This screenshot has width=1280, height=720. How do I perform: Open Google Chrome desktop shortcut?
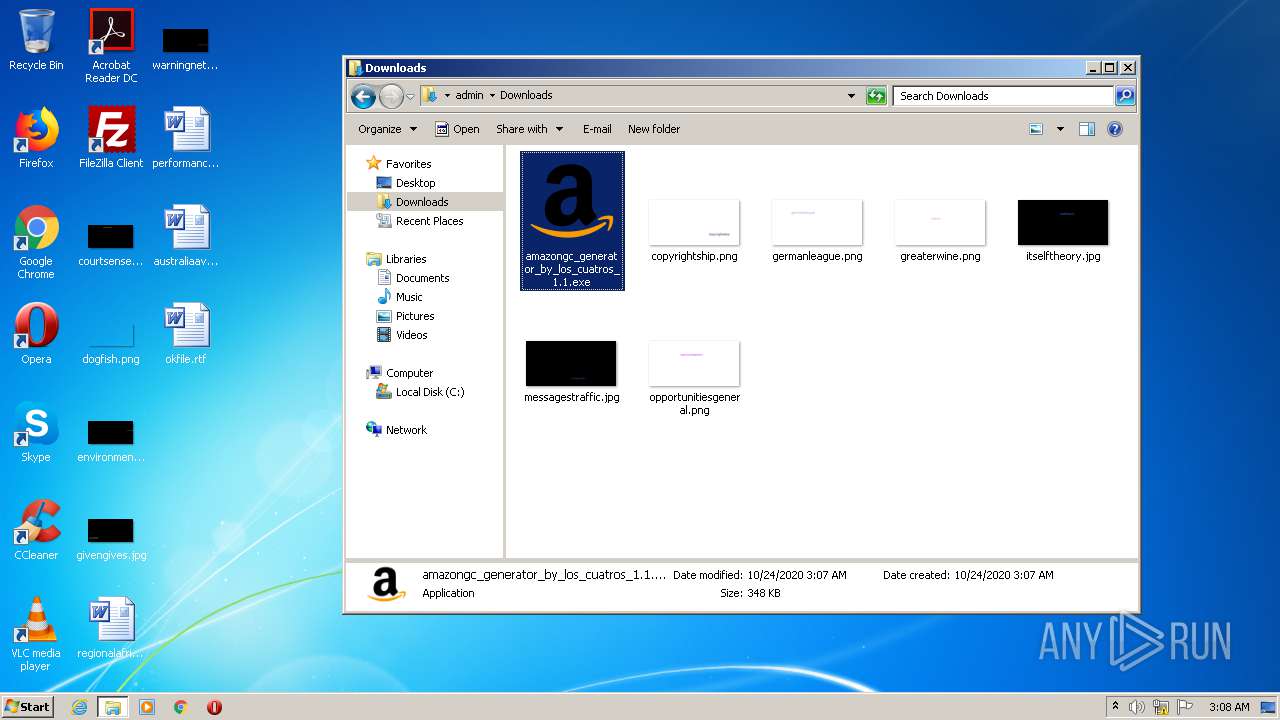pyautogui.click(x=36, y=242)
